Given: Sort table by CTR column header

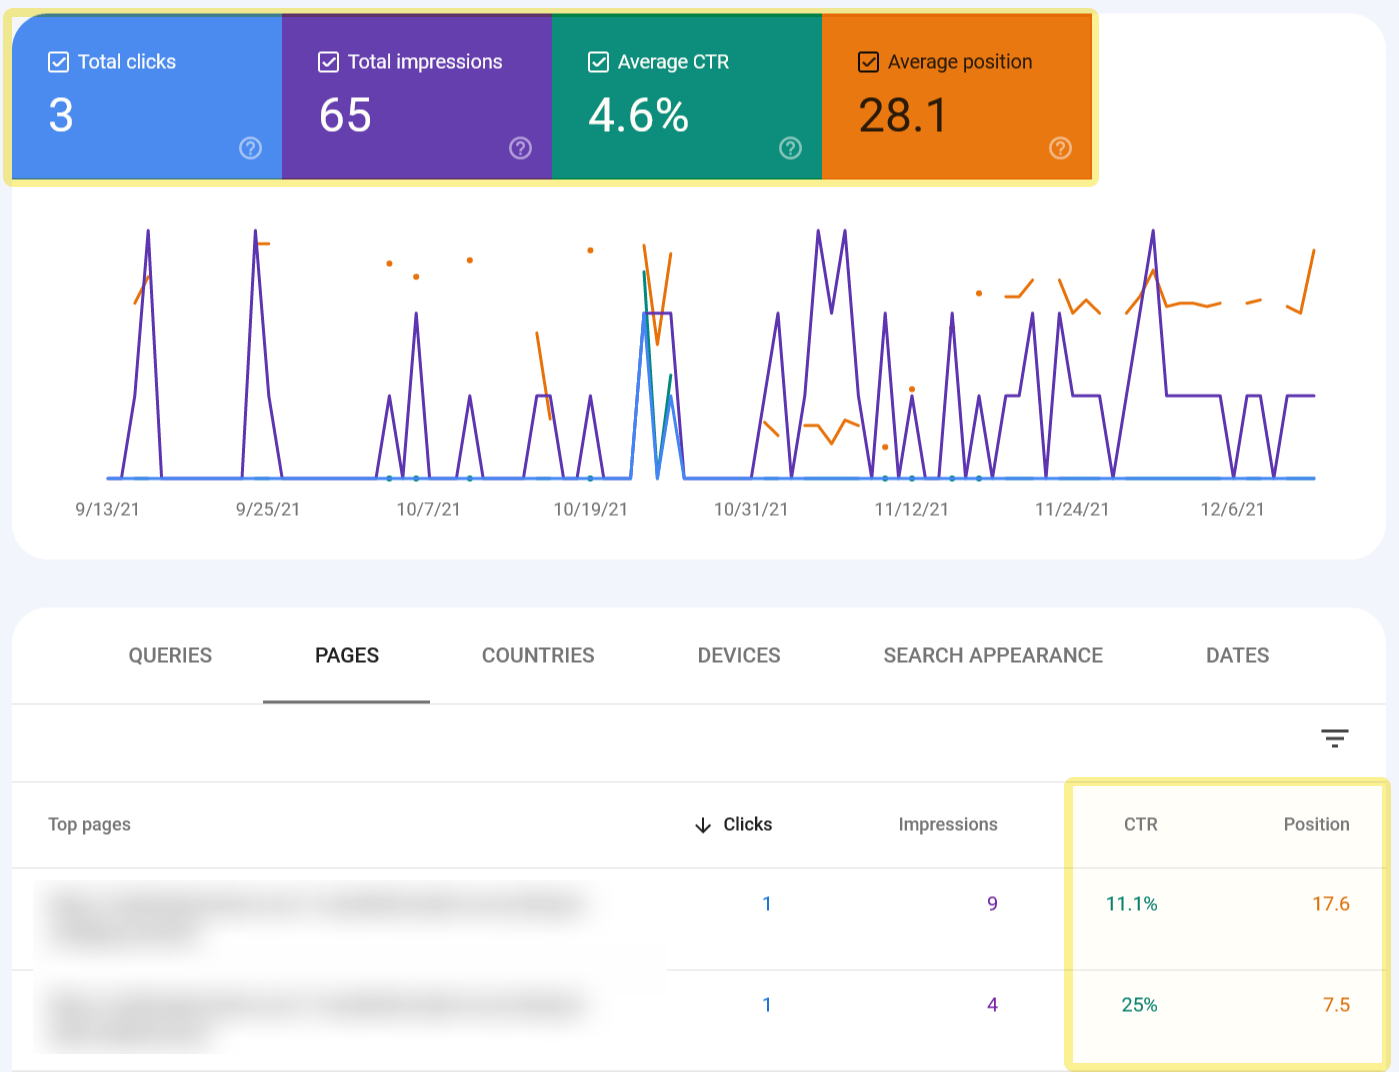Looking at the screenshot, I should [x=1140, y=824].
